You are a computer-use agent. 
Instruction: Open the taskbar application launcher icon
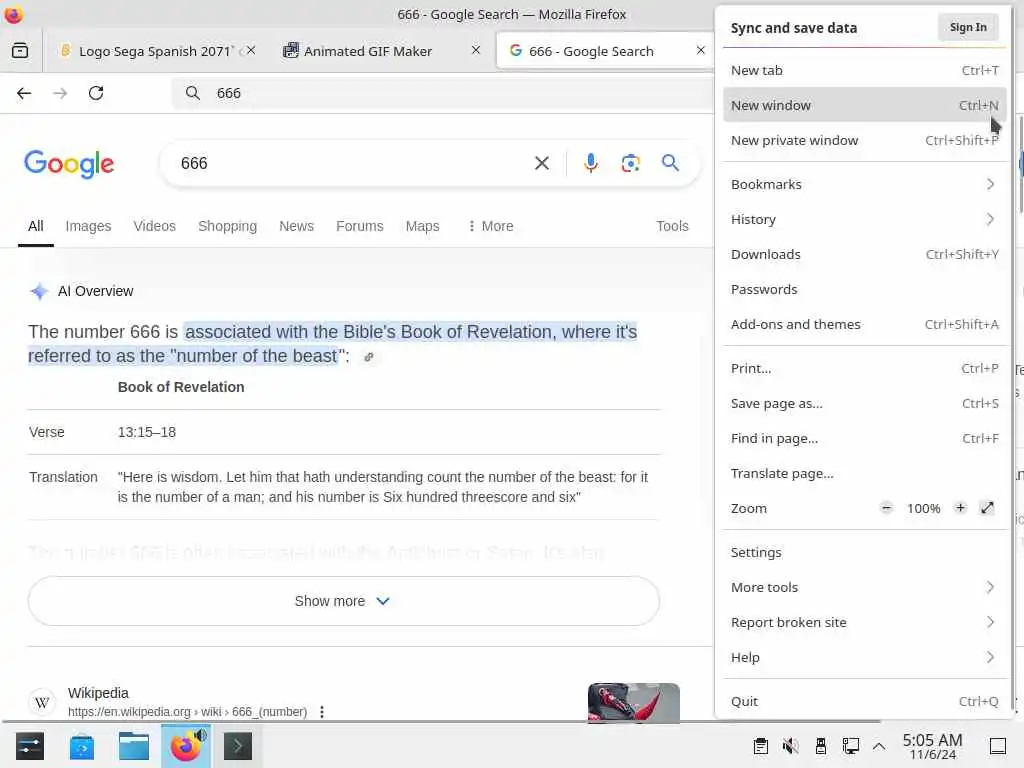pos(29,746)
